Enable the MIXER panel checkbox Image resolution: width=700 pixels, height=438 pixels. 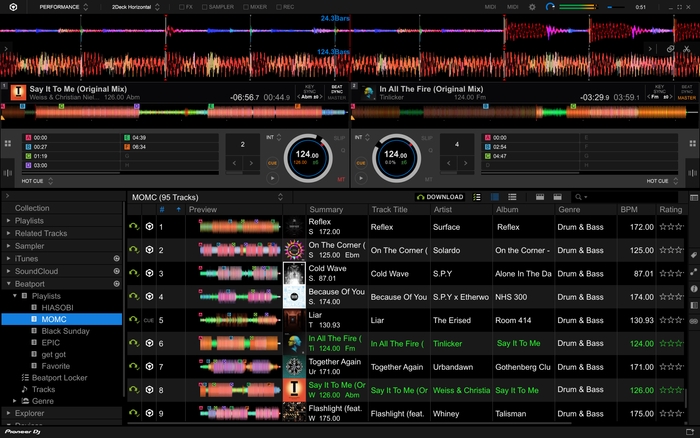244,7
